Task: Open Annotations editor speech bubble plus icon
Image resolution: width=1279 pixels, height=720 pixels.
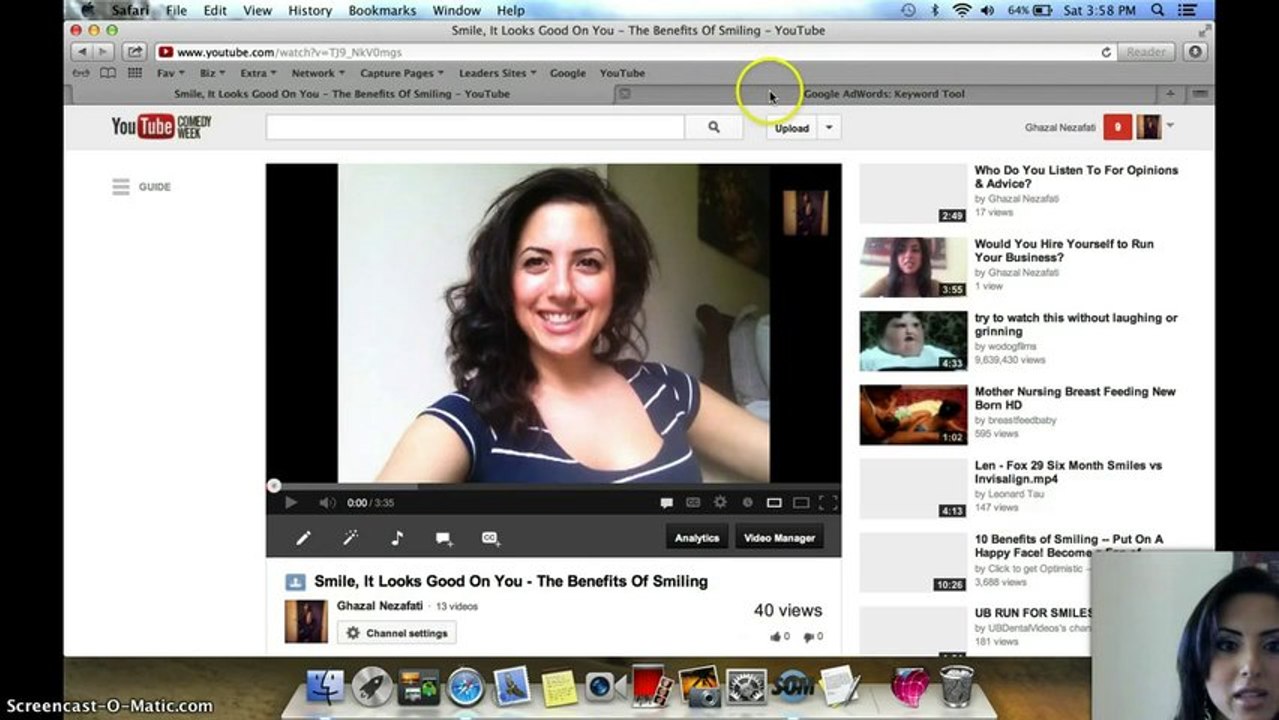Action: (x=444, y=538)
